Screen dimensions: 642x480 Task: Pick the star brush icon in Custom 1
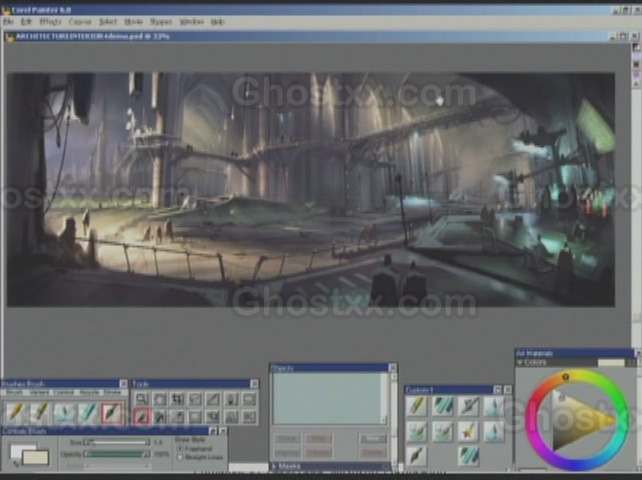(468, 432)
